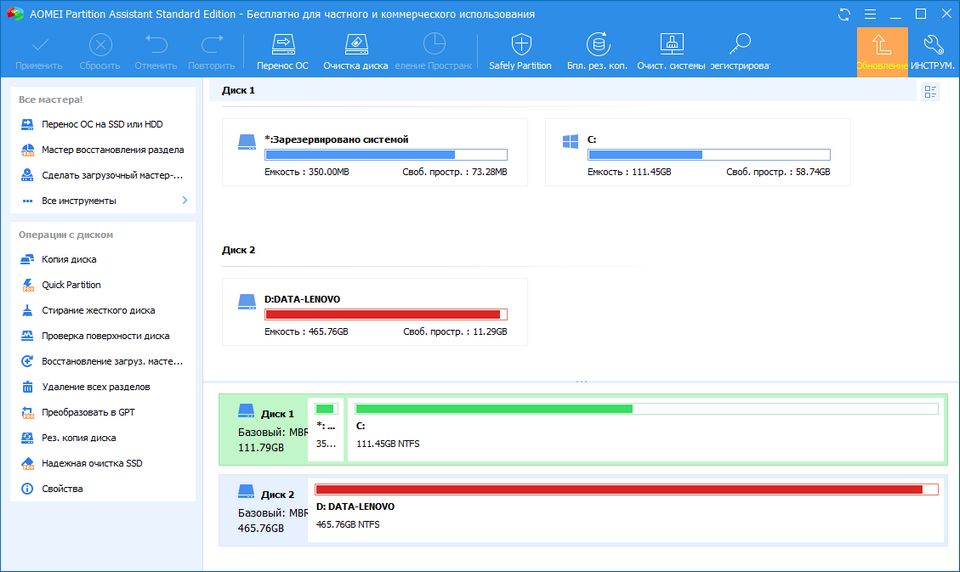The height and width of the screenshot is (572, 960).
Task: Select Перенос ОС на SSD или HDD wizard
Action: click(x=103, y=124)
